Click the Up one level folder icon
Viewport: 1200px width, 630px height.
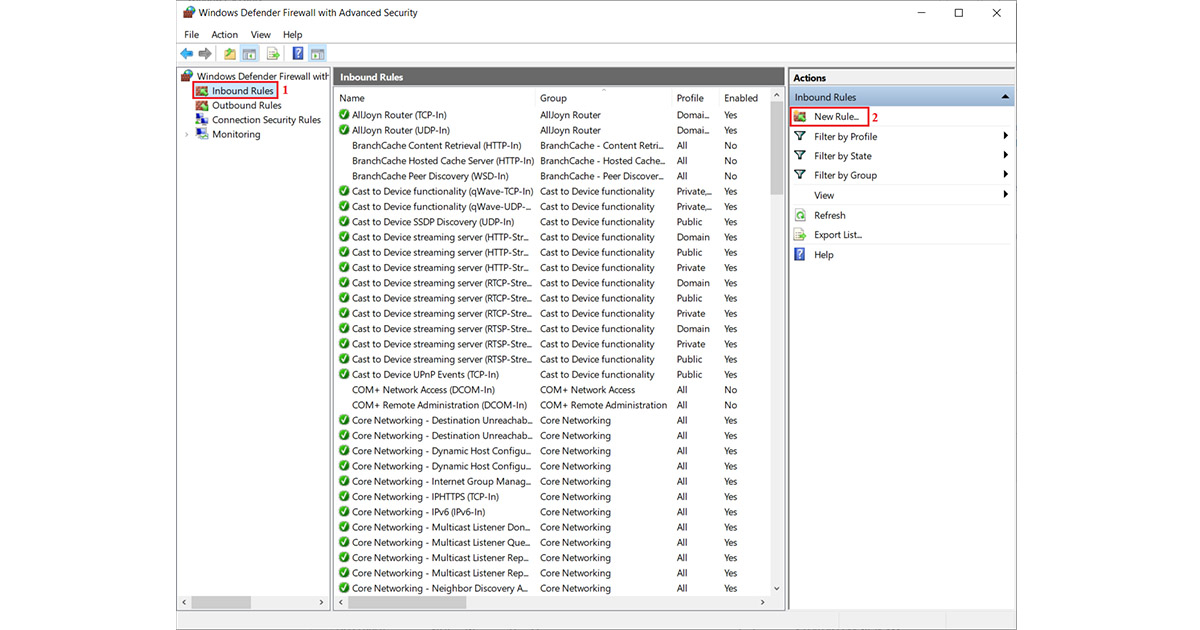tap(230, 54)
